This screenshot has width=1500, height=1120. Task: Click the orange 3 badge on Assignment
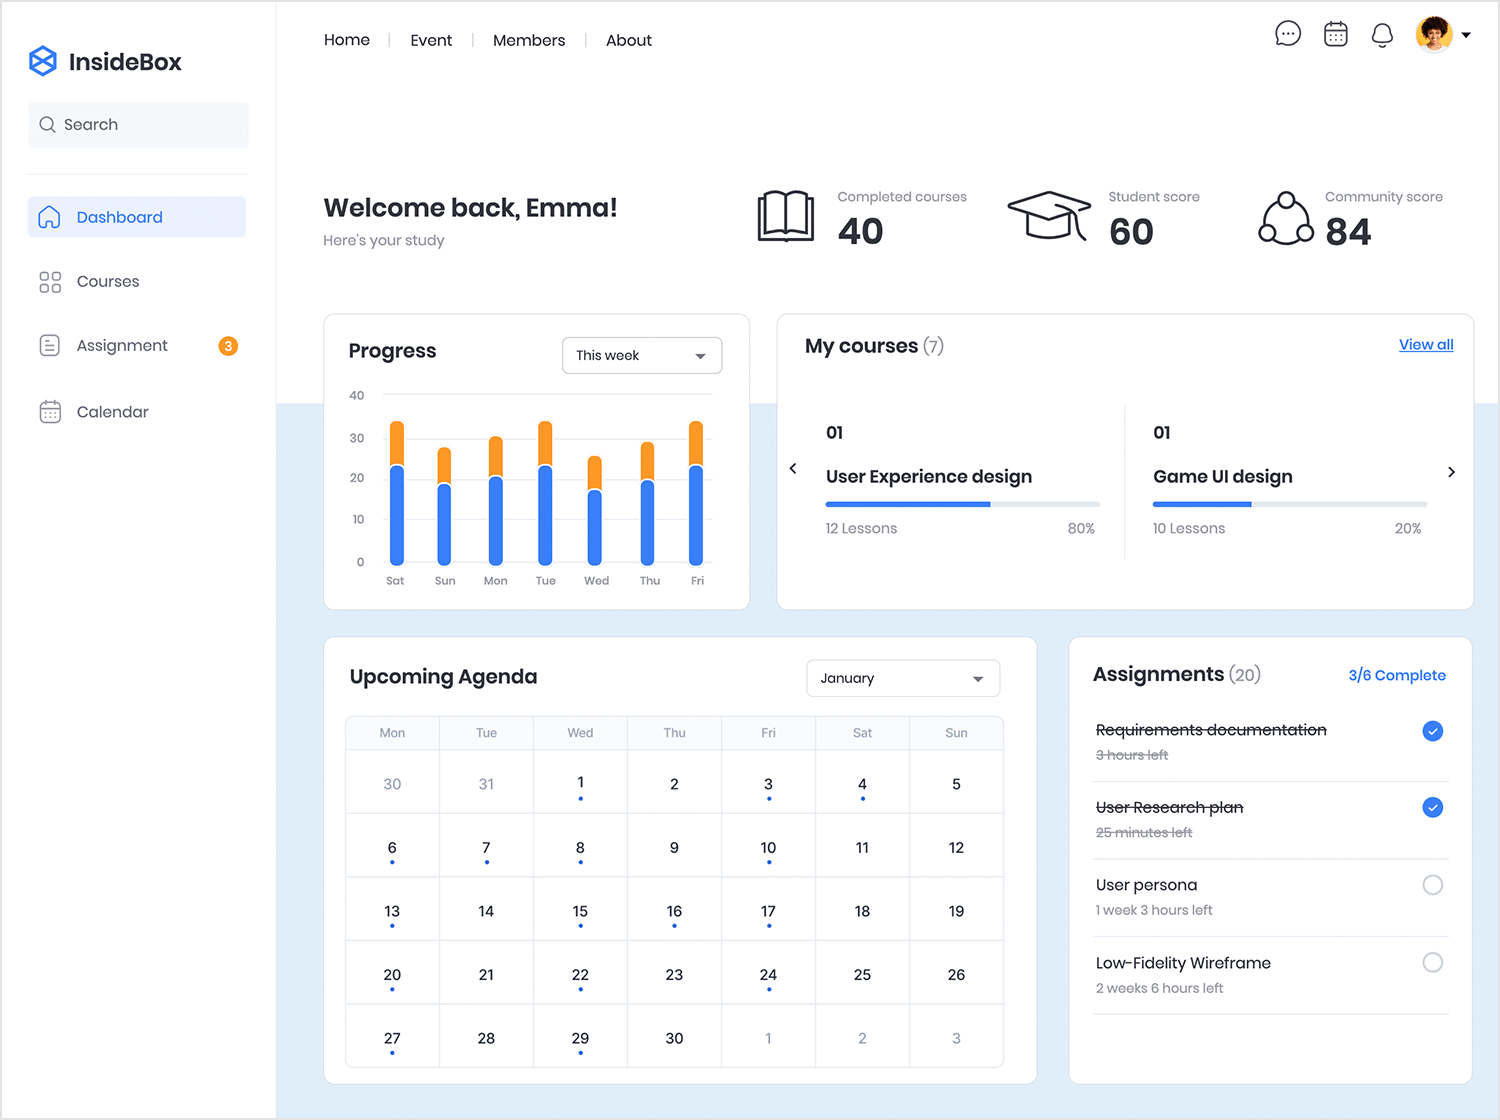click(228, 346)
